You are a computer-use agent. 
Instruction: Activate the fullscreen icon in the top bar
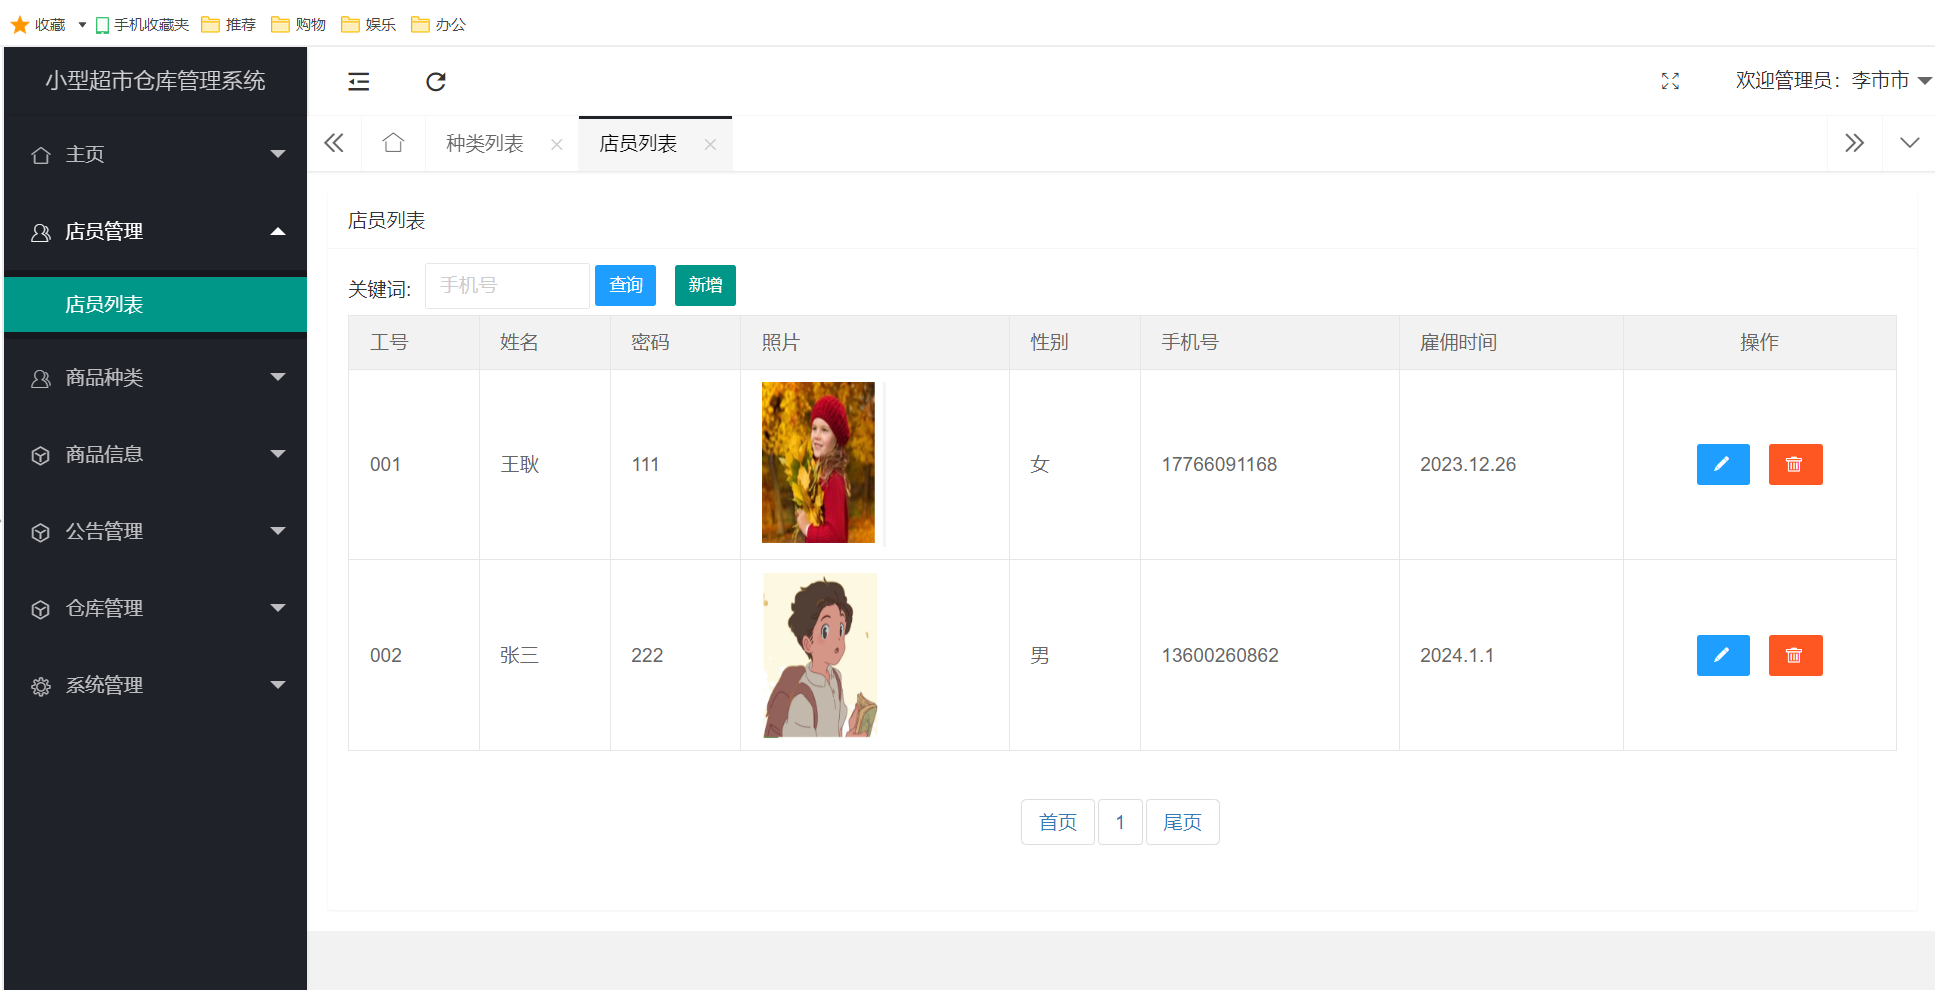click(1669, 81)
